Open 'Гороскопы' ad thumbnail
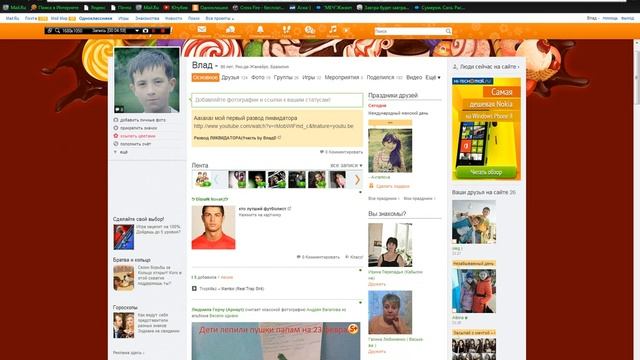This screenshot has width=640, height=360. click(124, 325)
